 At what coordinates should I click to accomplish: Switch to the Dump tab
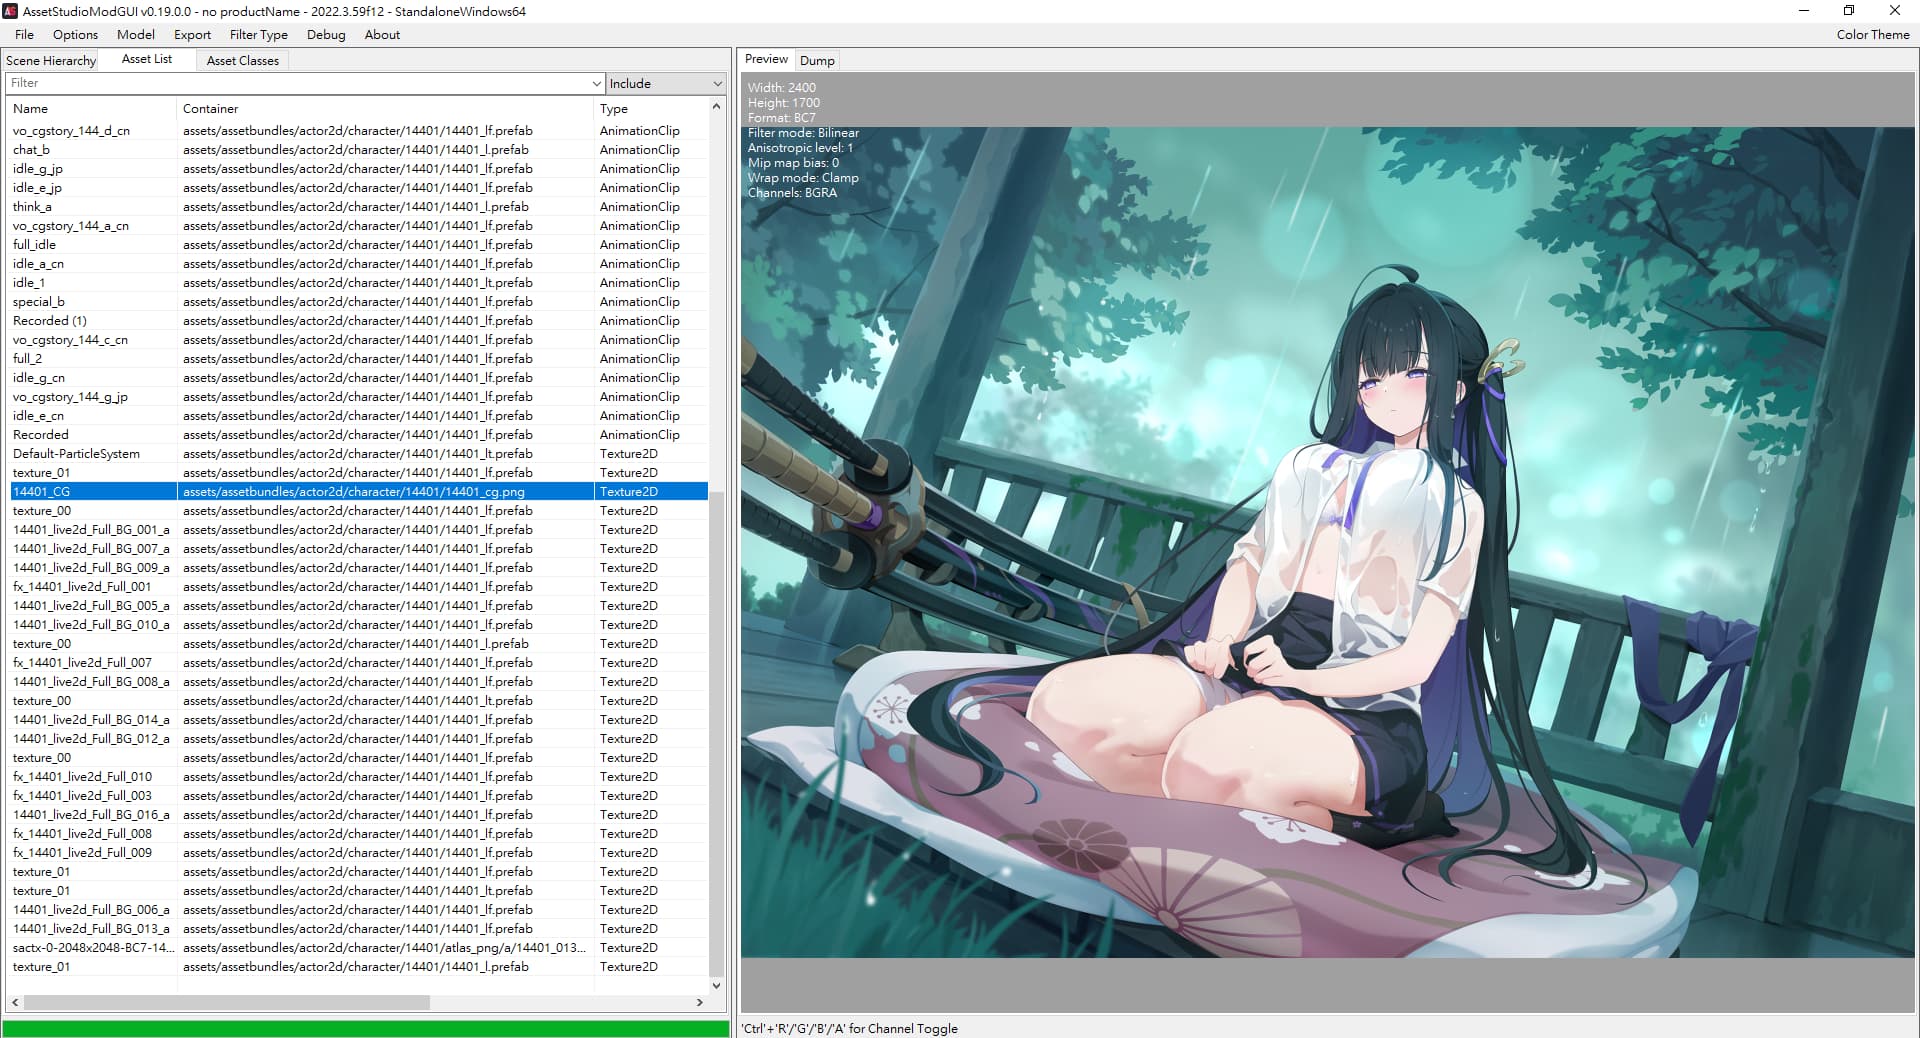pyautogui.click(x=816, y=60)
